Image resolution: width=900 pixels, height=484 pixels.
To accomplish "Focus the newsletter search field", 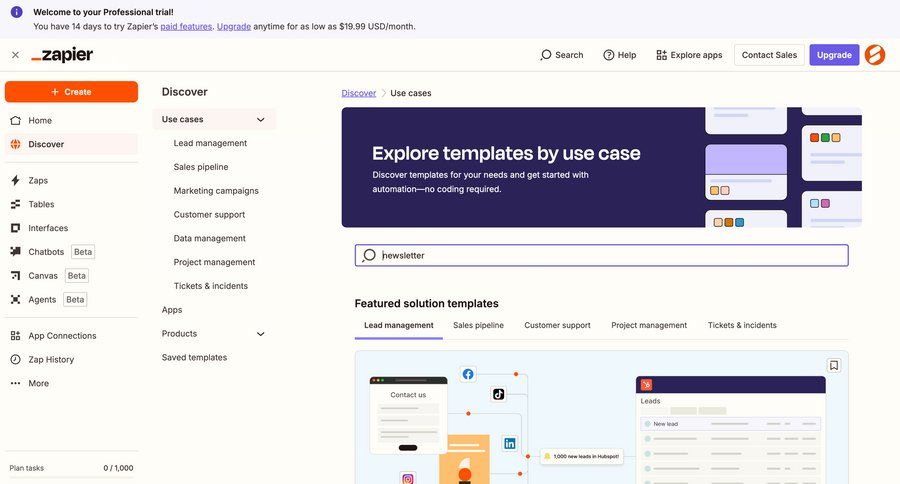I will tap(602, 255).
